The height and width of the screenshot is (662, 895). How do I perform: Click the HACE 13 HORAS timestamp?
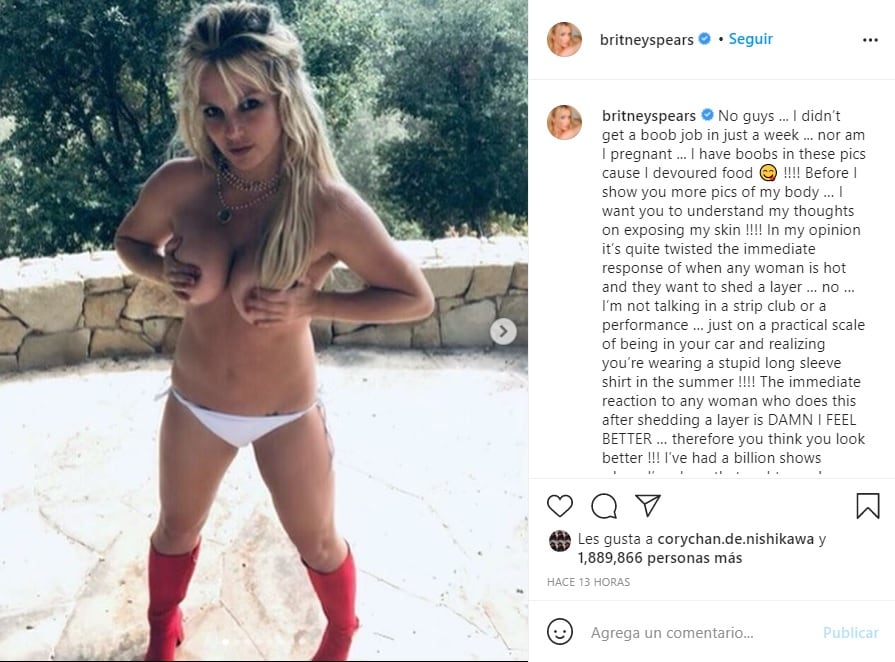[x=588, y=582]
